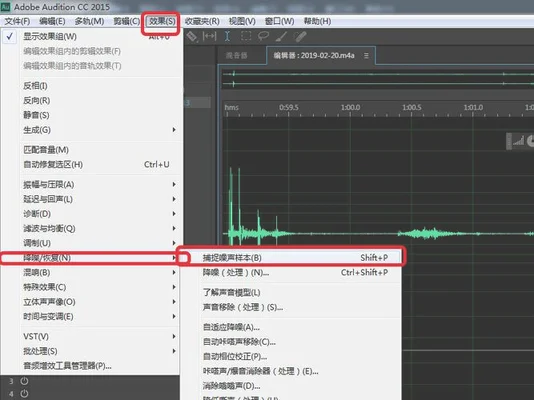This screenshot has width=534, height=400.
Task: Choose 消除嗡嗡声(D)... in submenu
Action: coord(291,386)
